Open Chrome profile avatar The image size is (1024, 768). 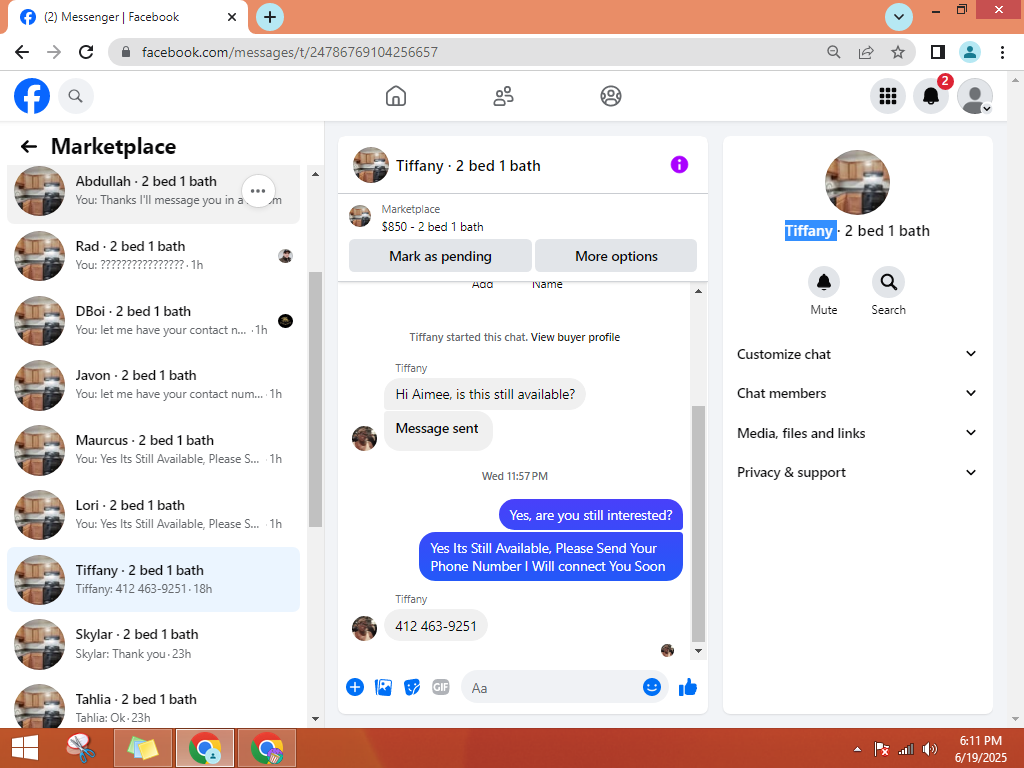pyautogui.click(x=970, y=52)
